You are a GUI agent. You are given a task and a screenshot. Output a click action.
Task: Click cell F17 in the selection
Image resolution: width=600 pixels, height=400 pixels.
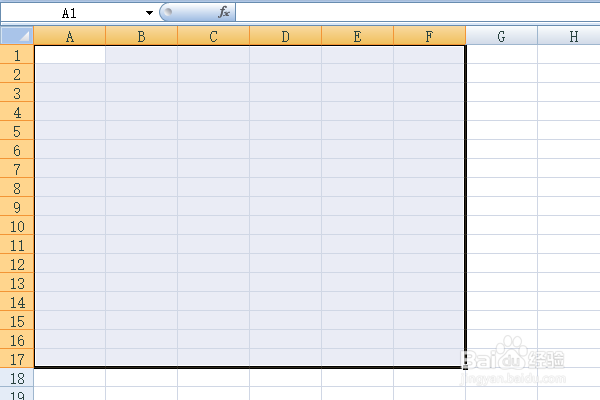click(429, 358)
